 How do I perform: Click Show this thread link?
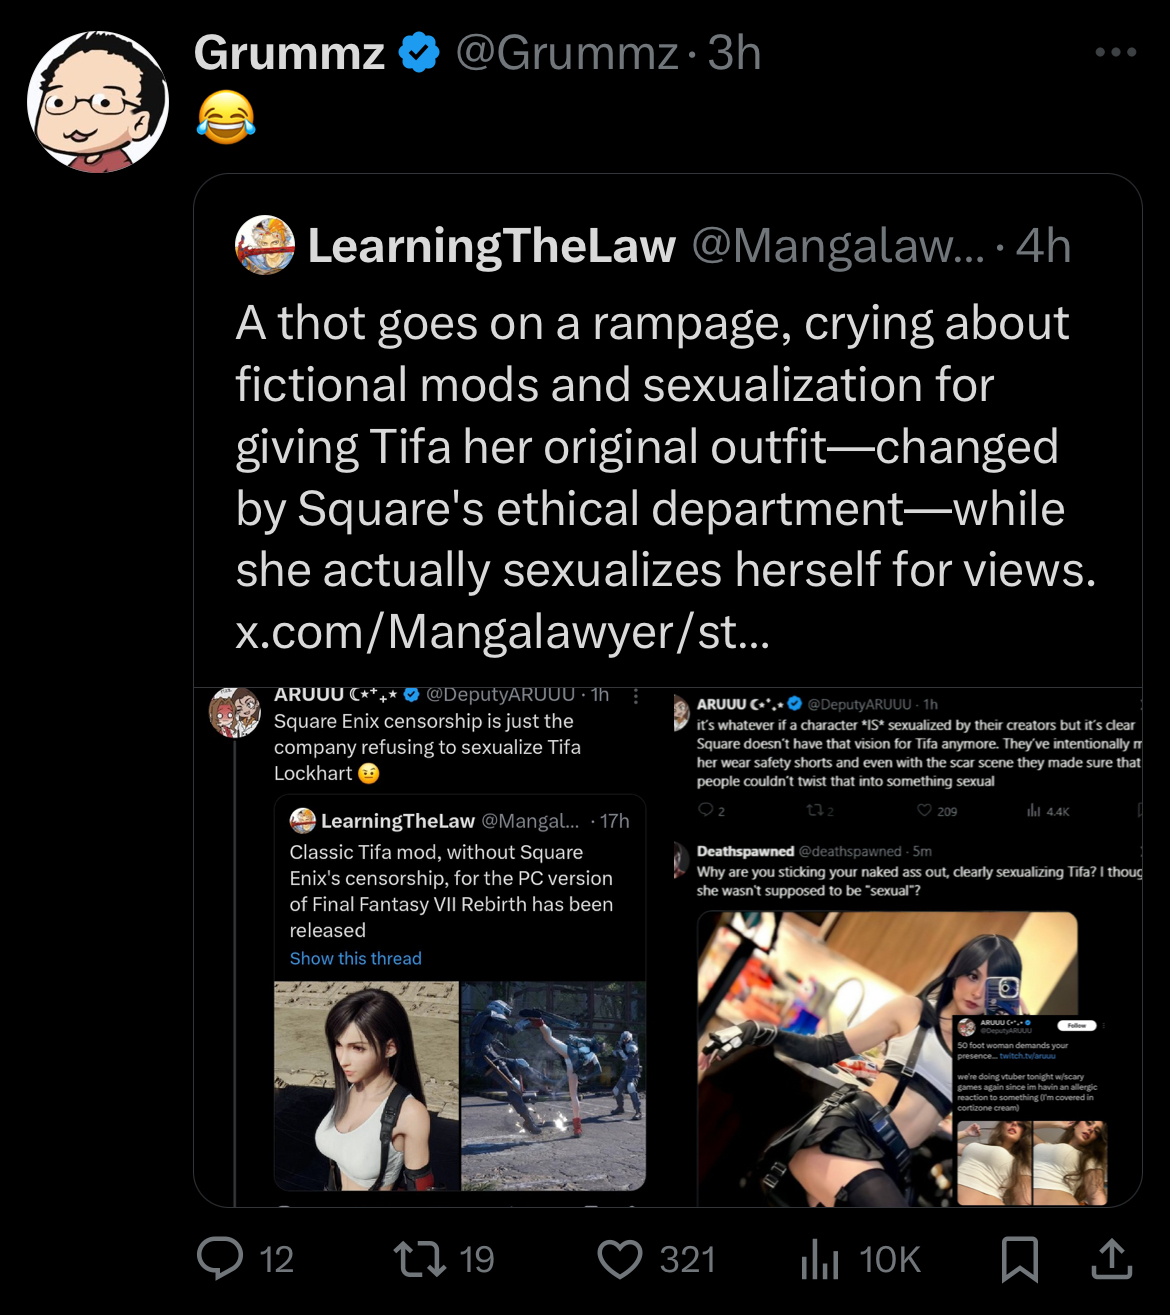tap(356, 958)
